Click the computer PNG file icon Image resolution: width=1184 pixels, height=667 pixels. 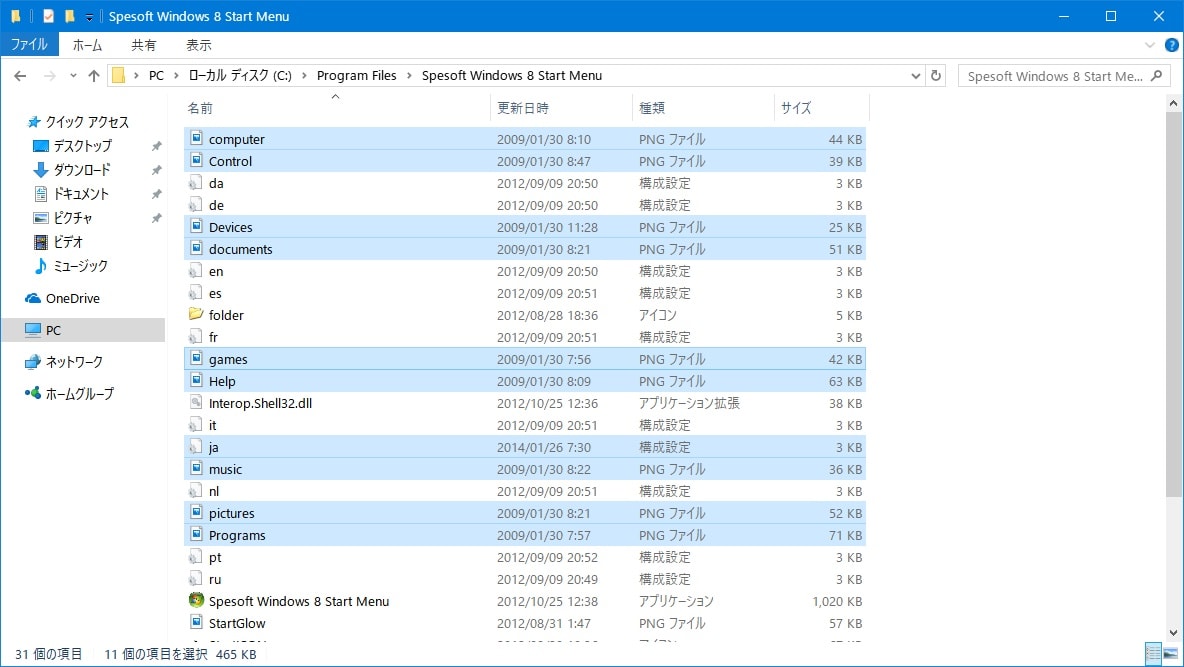point(196,138)
